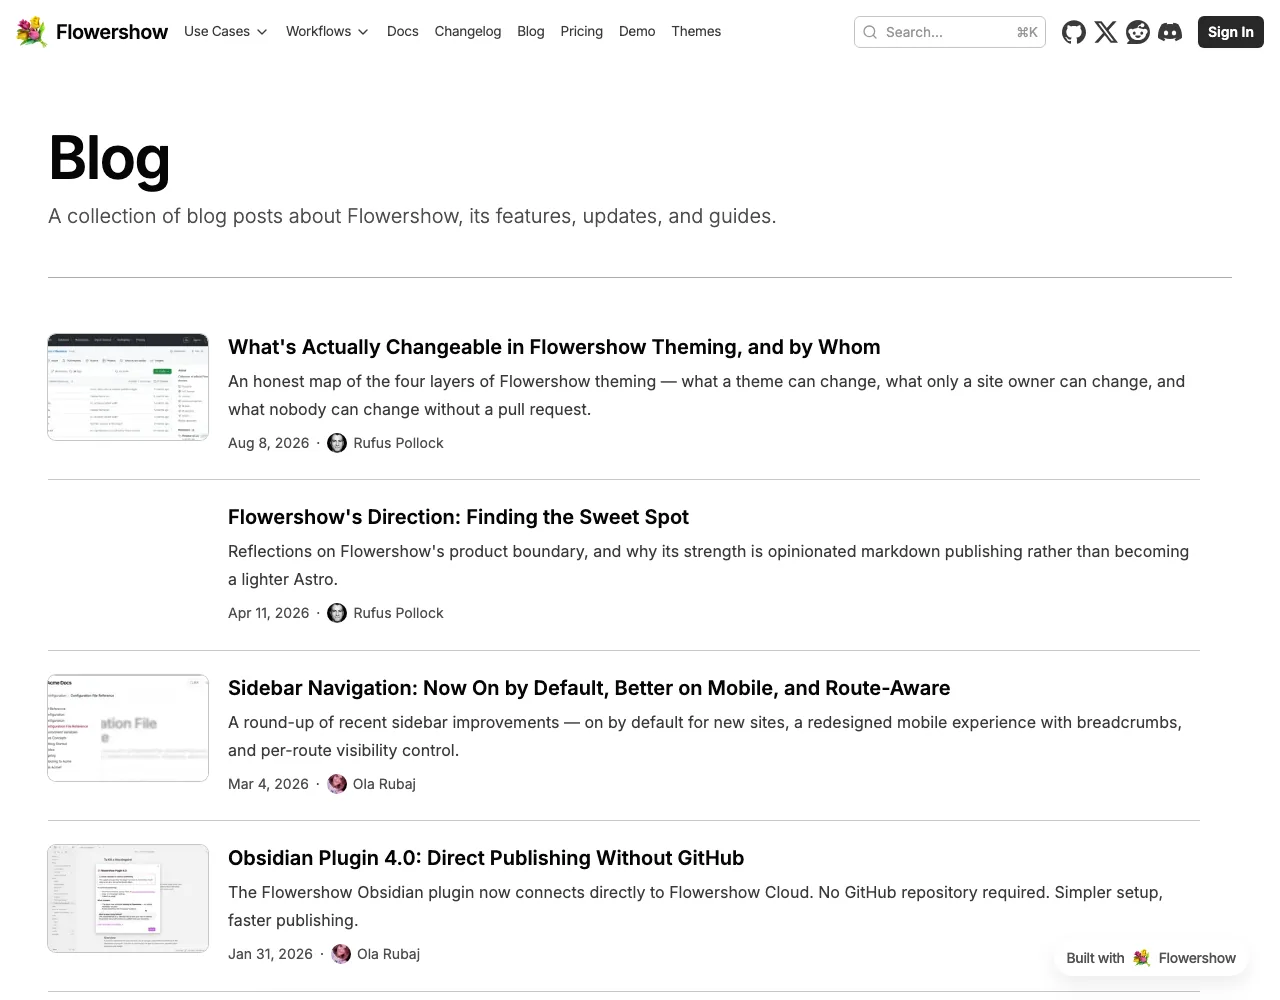Click the Blog page heading
This screenshot has height=1000, width=1280.
coord(110,158)
